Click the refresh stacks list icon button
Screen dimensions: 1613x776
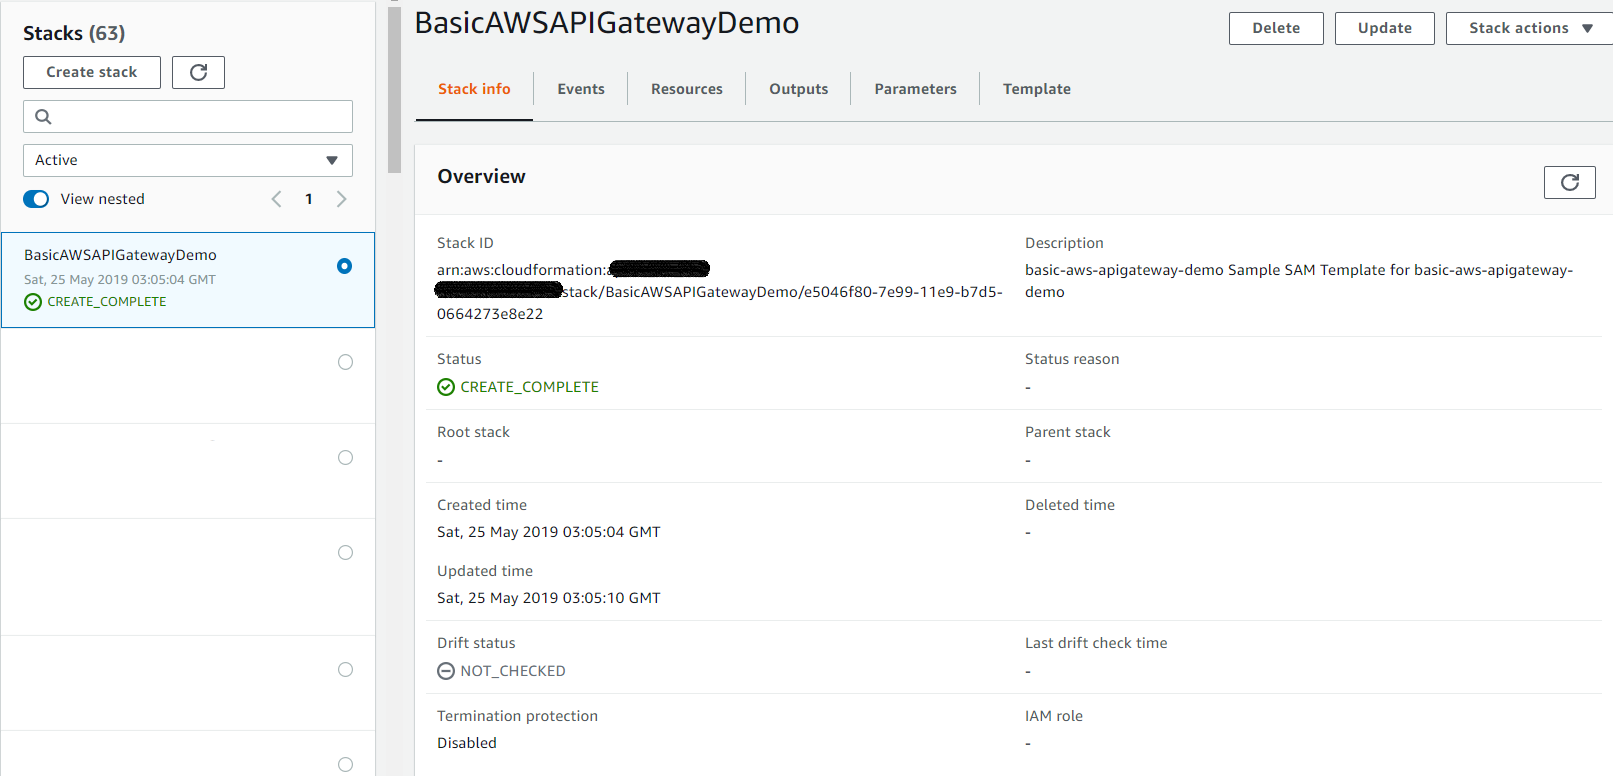(x=198, y=72)
